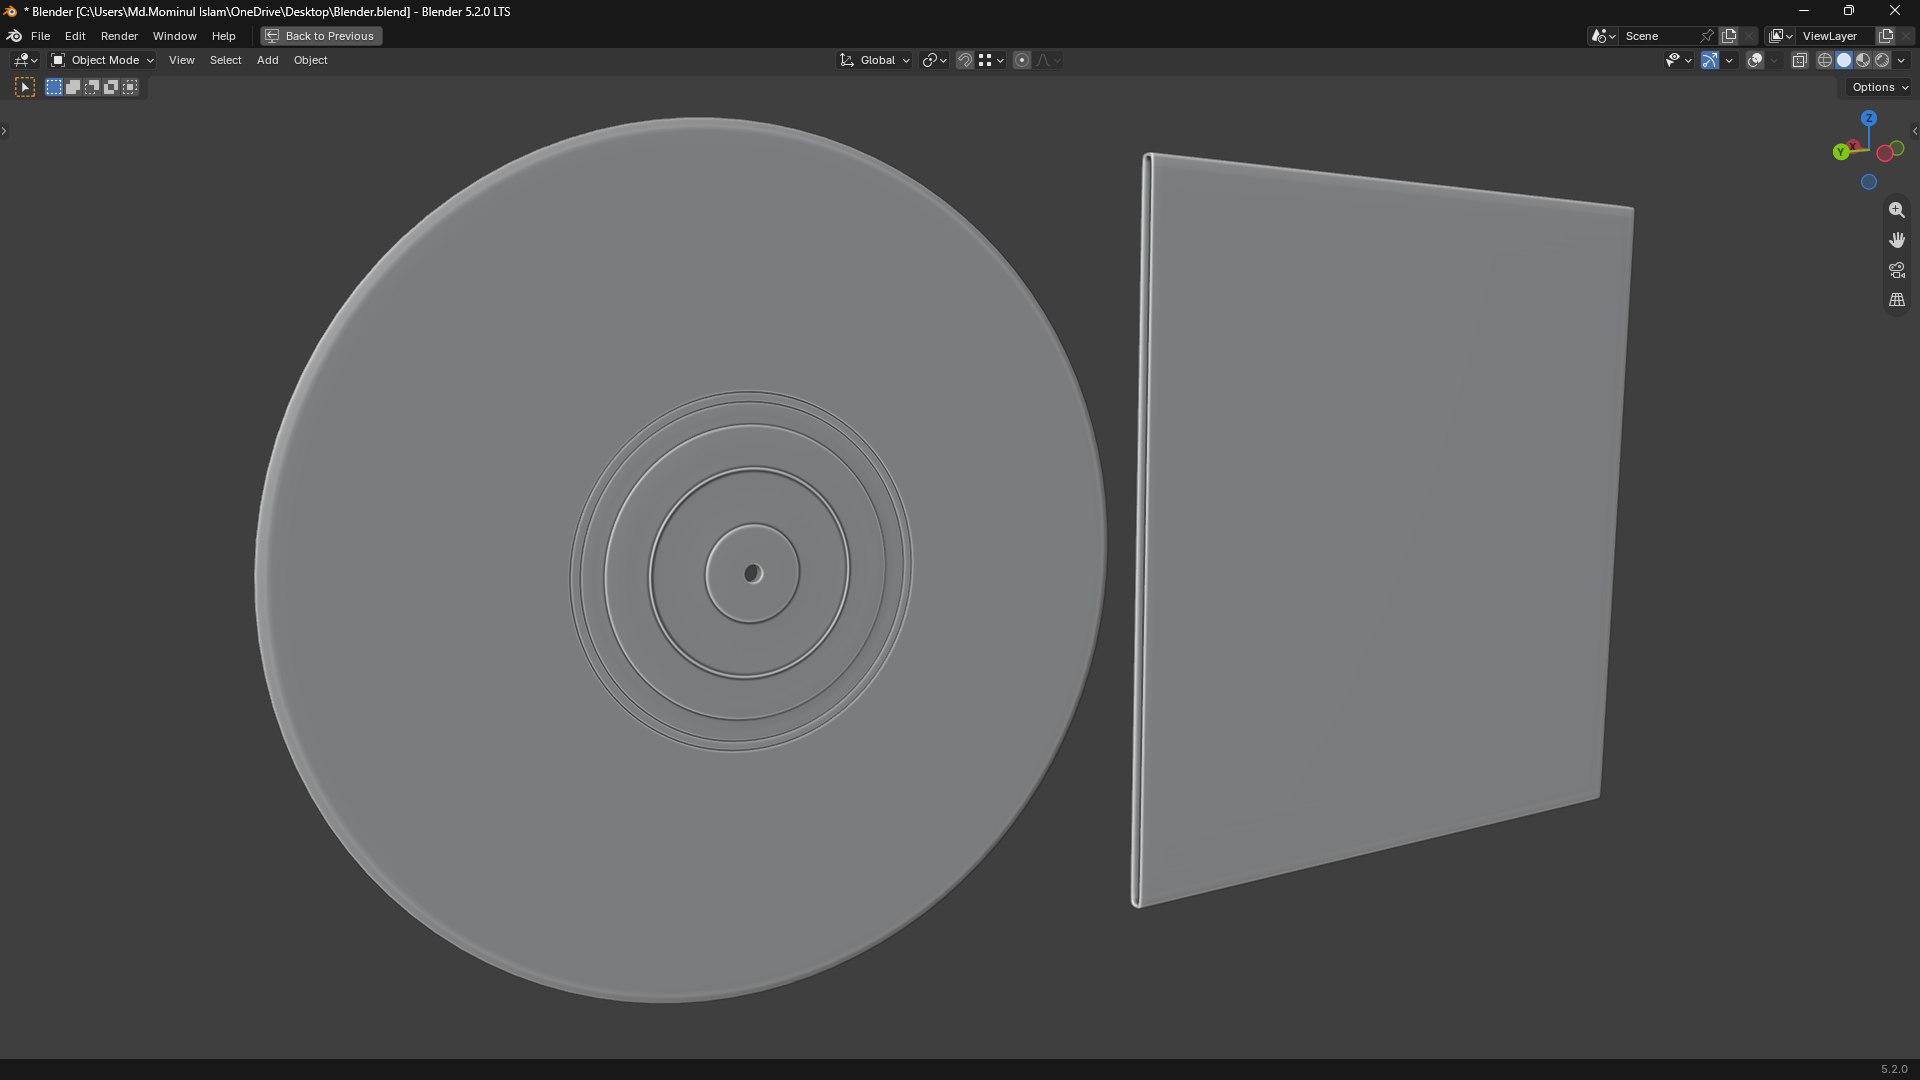
Task: Open the Options dropdown
Action: pyautogui.click(x=1880, y=88)
